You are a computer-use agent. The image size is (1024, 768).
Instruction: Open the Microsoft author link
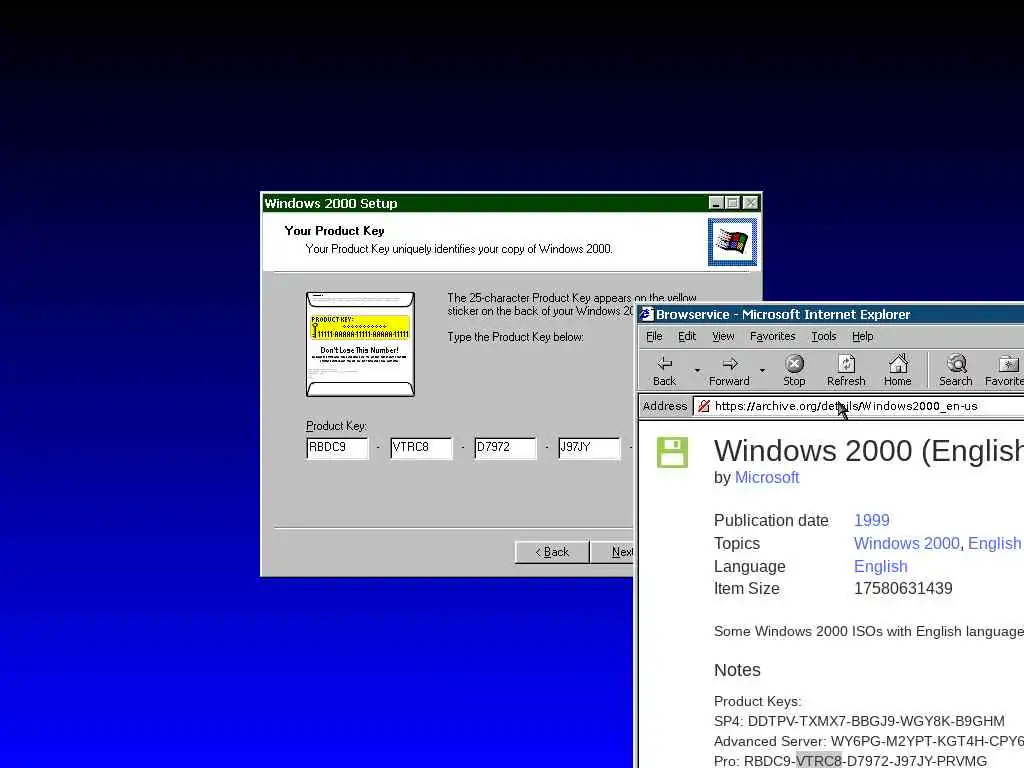coord(767,477)
